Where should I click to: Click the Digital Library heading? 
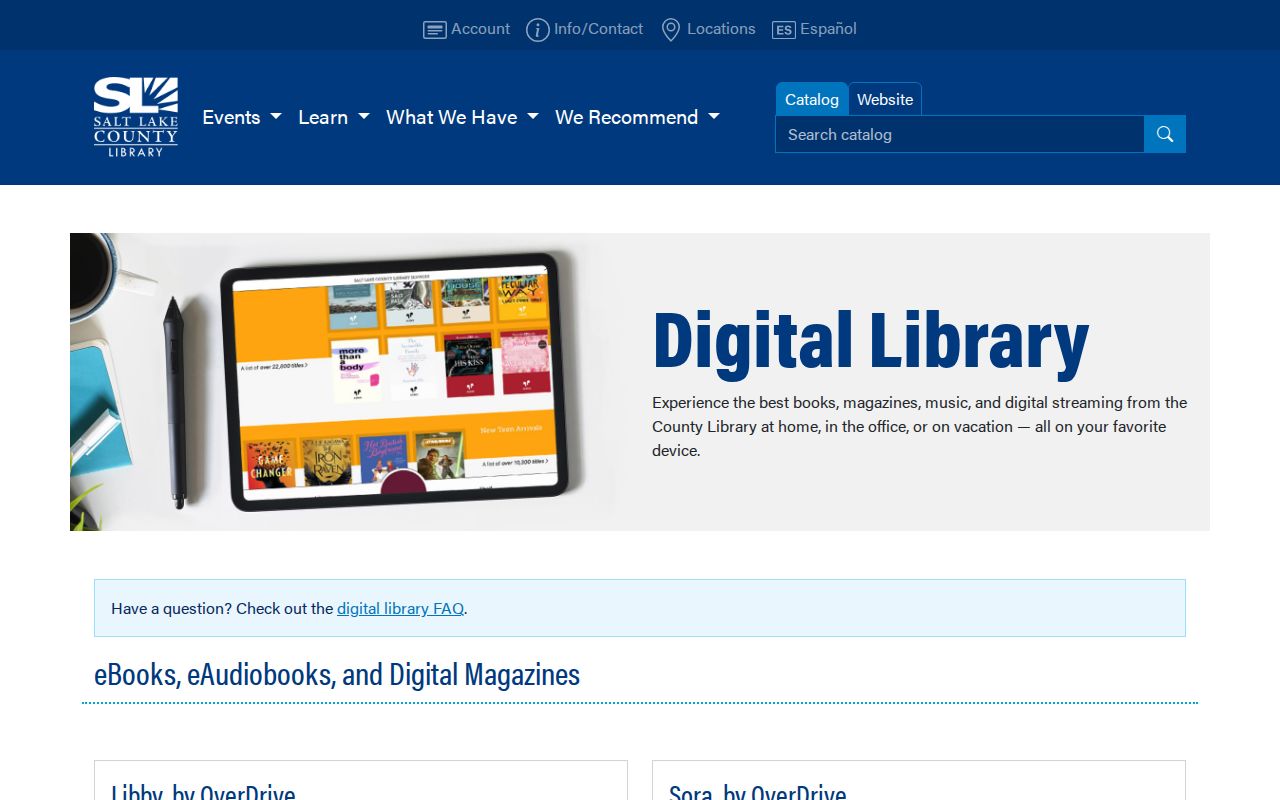point(871,342)
